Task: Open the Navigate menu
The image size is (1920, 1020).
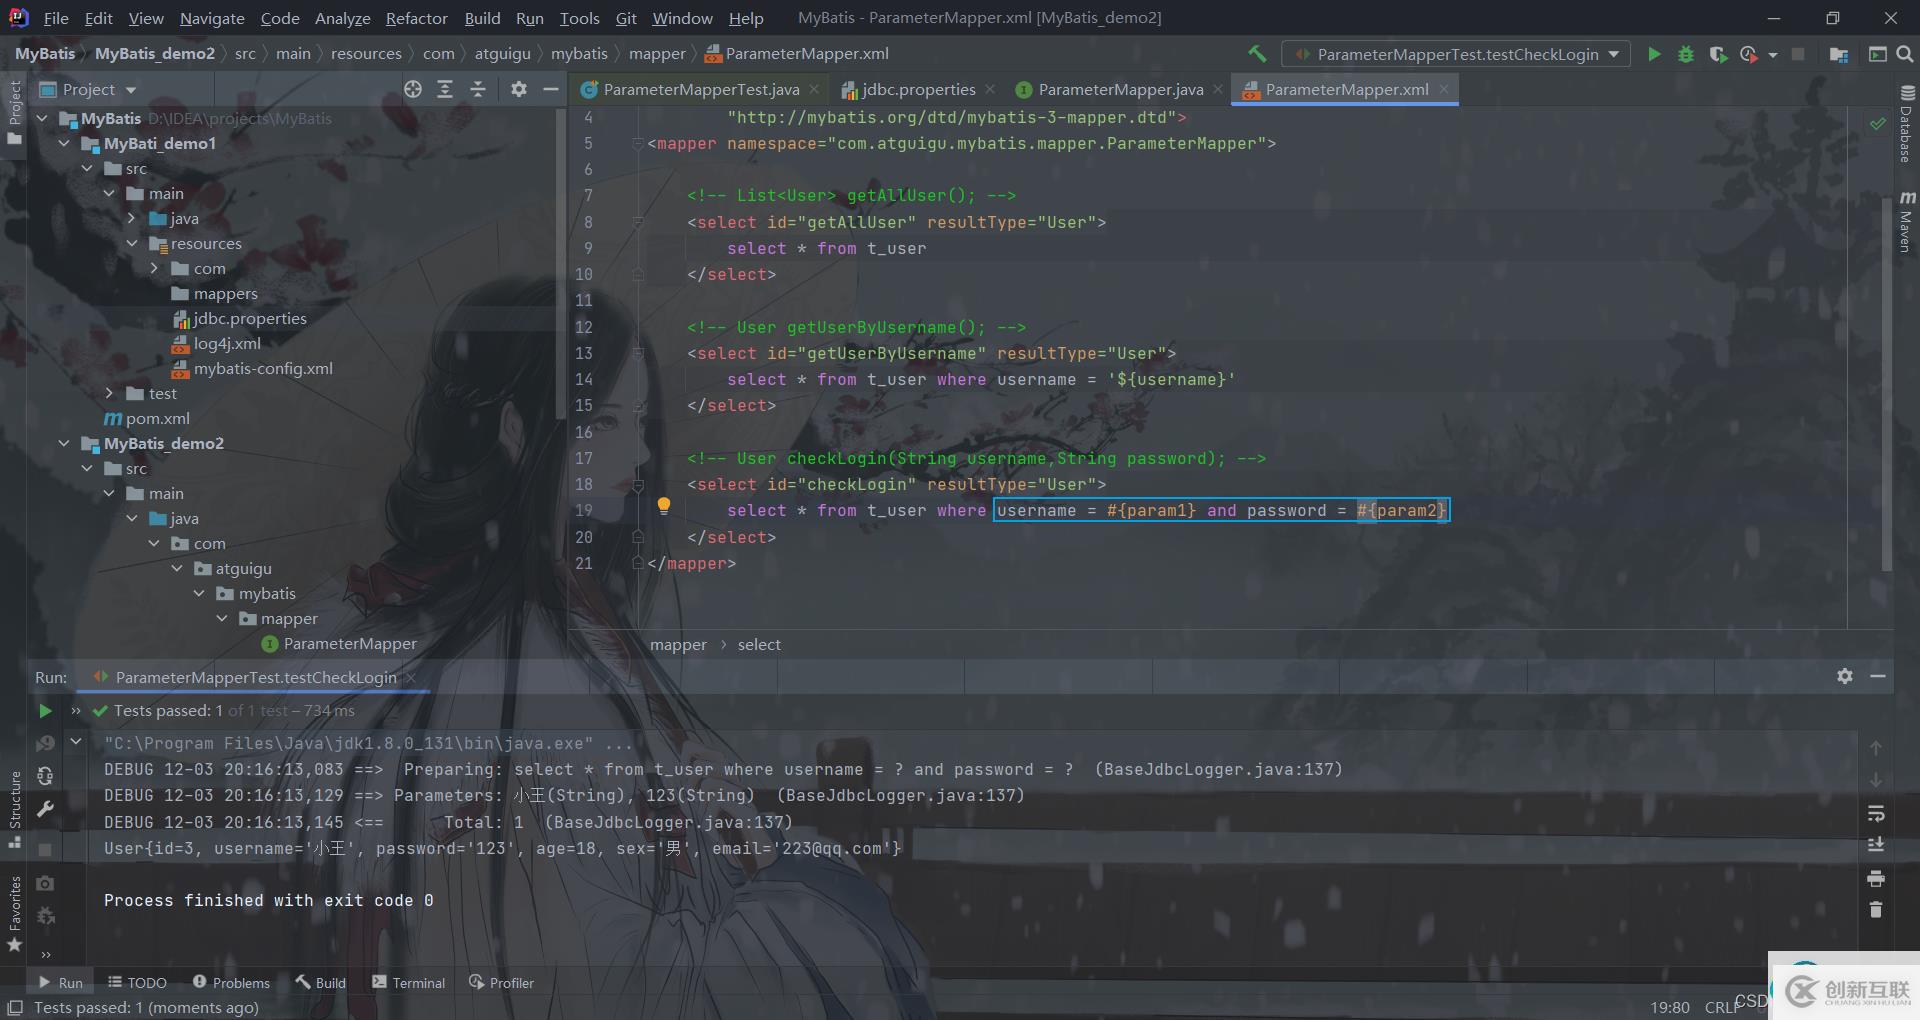Action: (x=212, y=18)
